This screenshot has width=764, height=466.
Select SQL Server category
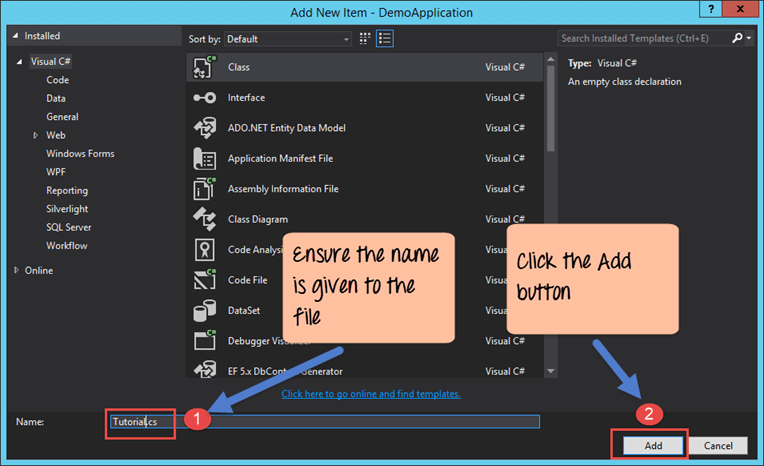(69, 227)
